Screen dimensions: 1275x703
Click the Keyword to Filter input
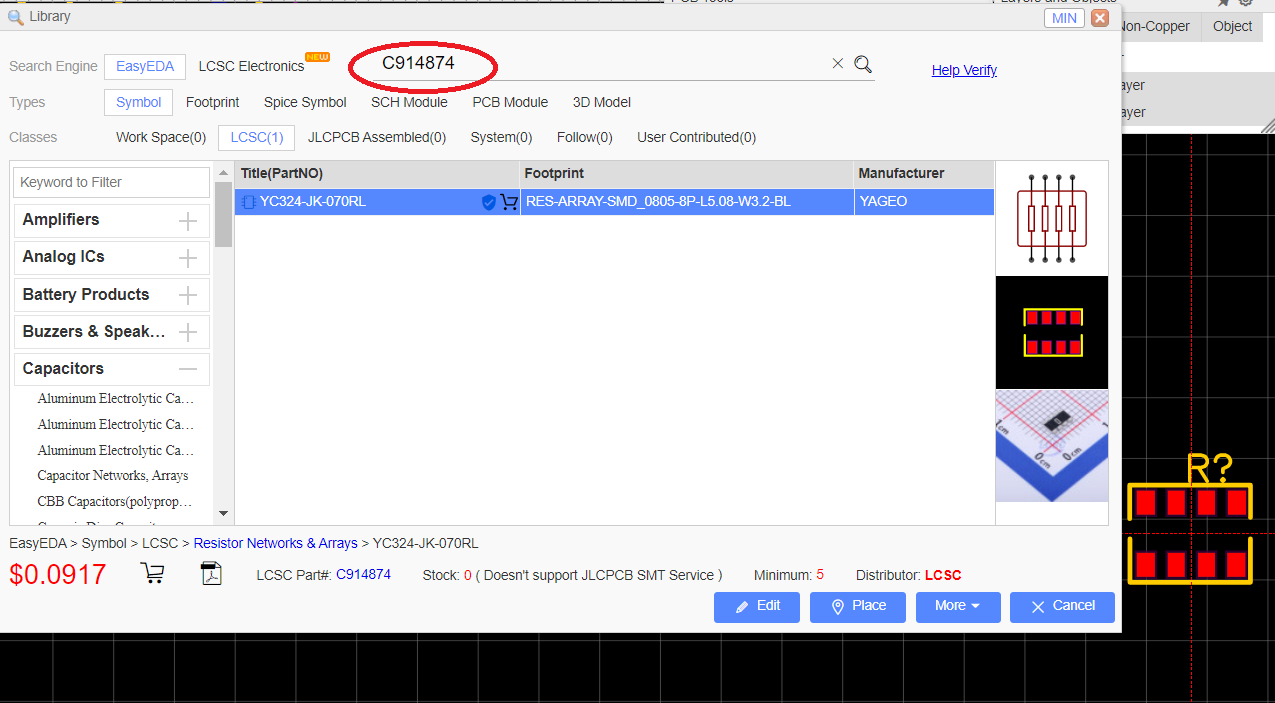click(x=111, y=182)
